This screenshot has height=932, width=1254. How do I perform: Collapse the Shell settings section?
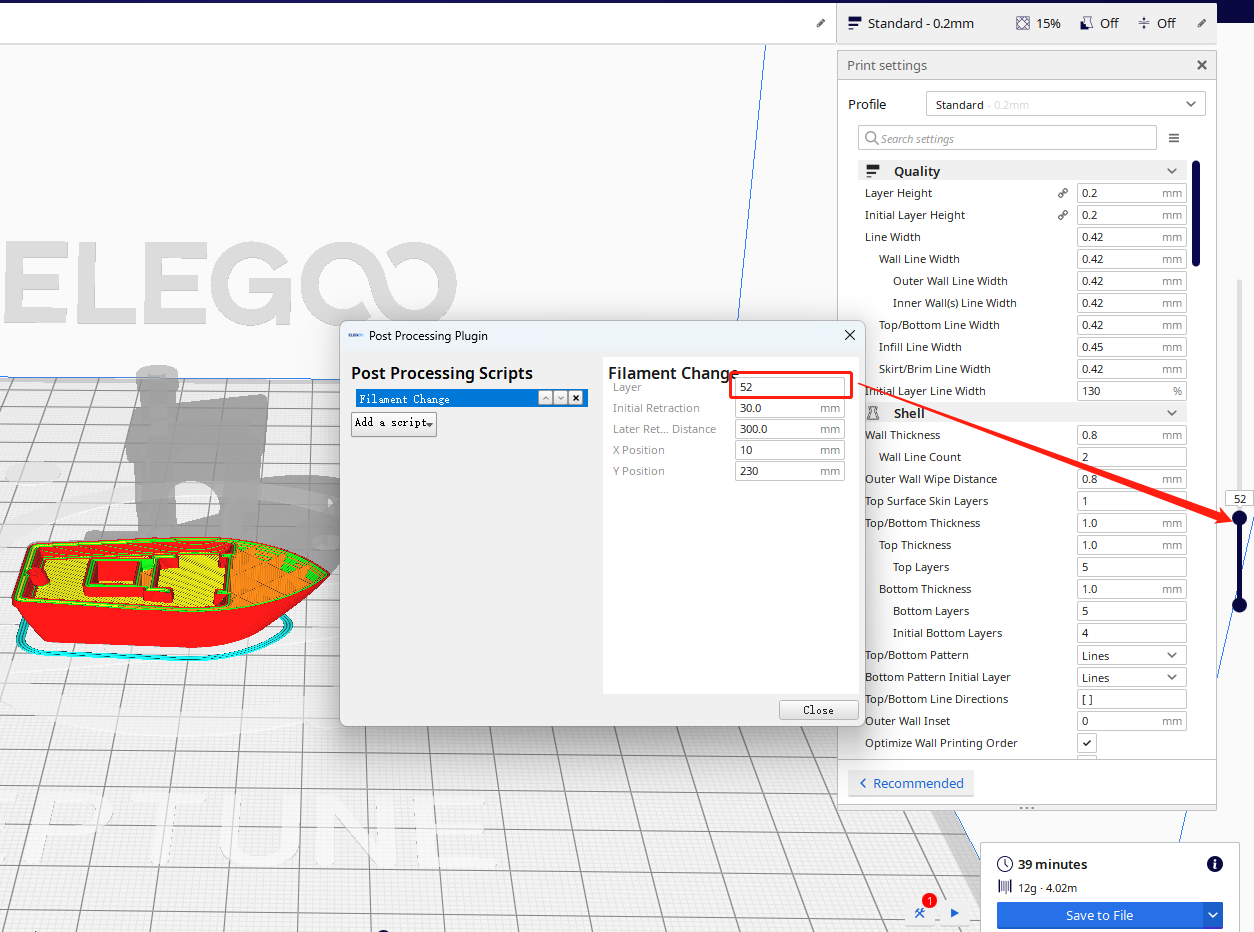pyautogui.click(x=1172, y=413)
